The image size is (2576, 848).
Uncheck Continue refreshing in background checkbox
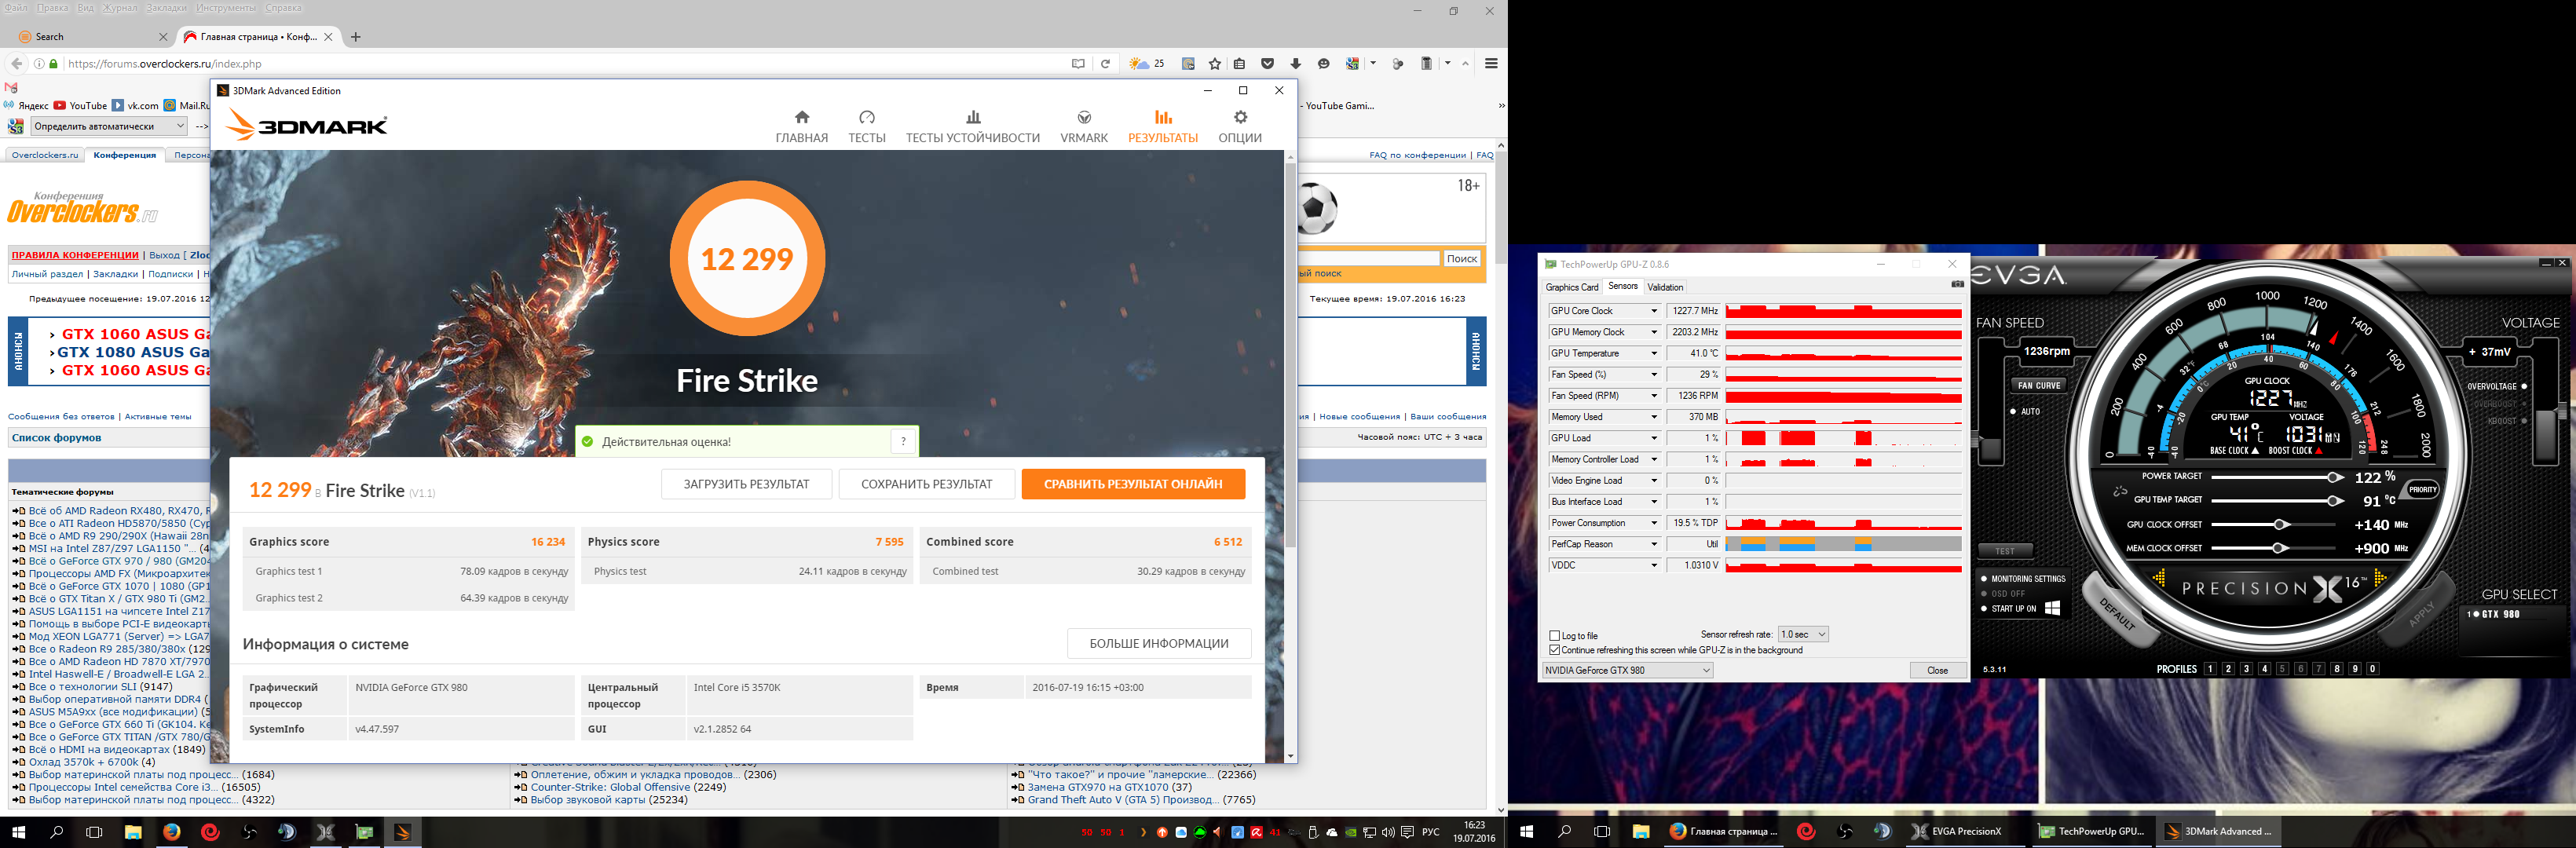[x=1554, y=650]
